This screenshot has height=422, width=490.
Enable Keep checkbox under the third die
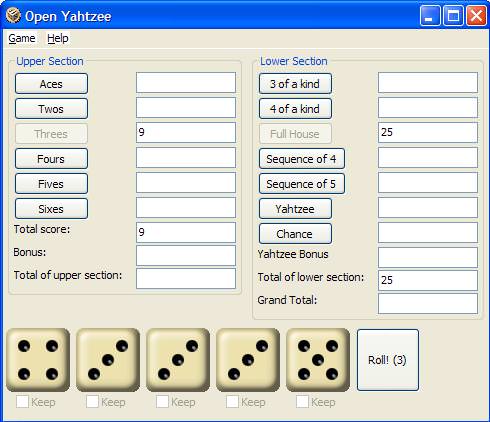[x=162, y=402]
